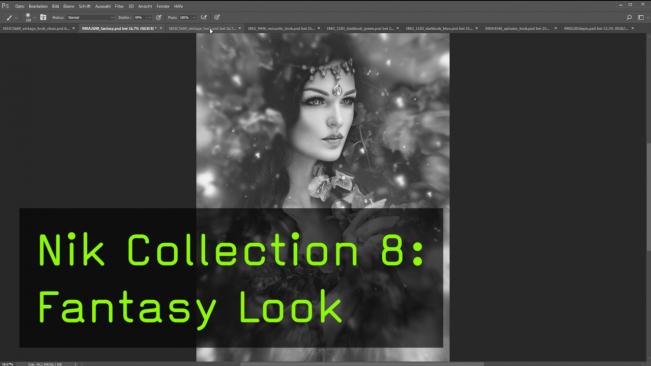
Task: Open the Hilfe menu
Action: (x=178, y=6)
